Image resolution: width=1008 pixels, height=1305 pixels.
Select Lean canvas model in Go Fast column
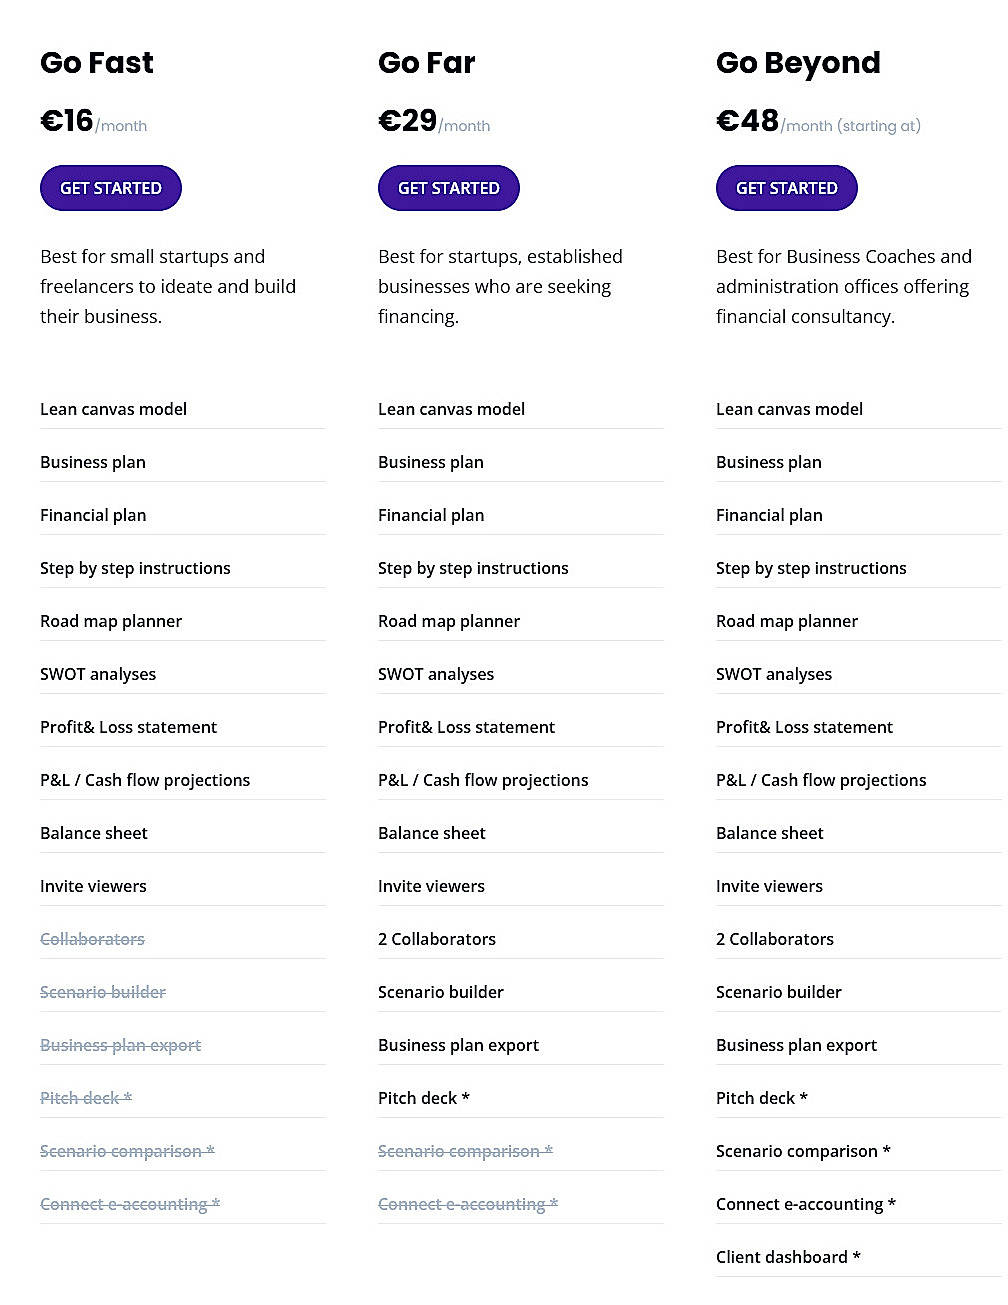pyautogui.click(x=113, y=409)
